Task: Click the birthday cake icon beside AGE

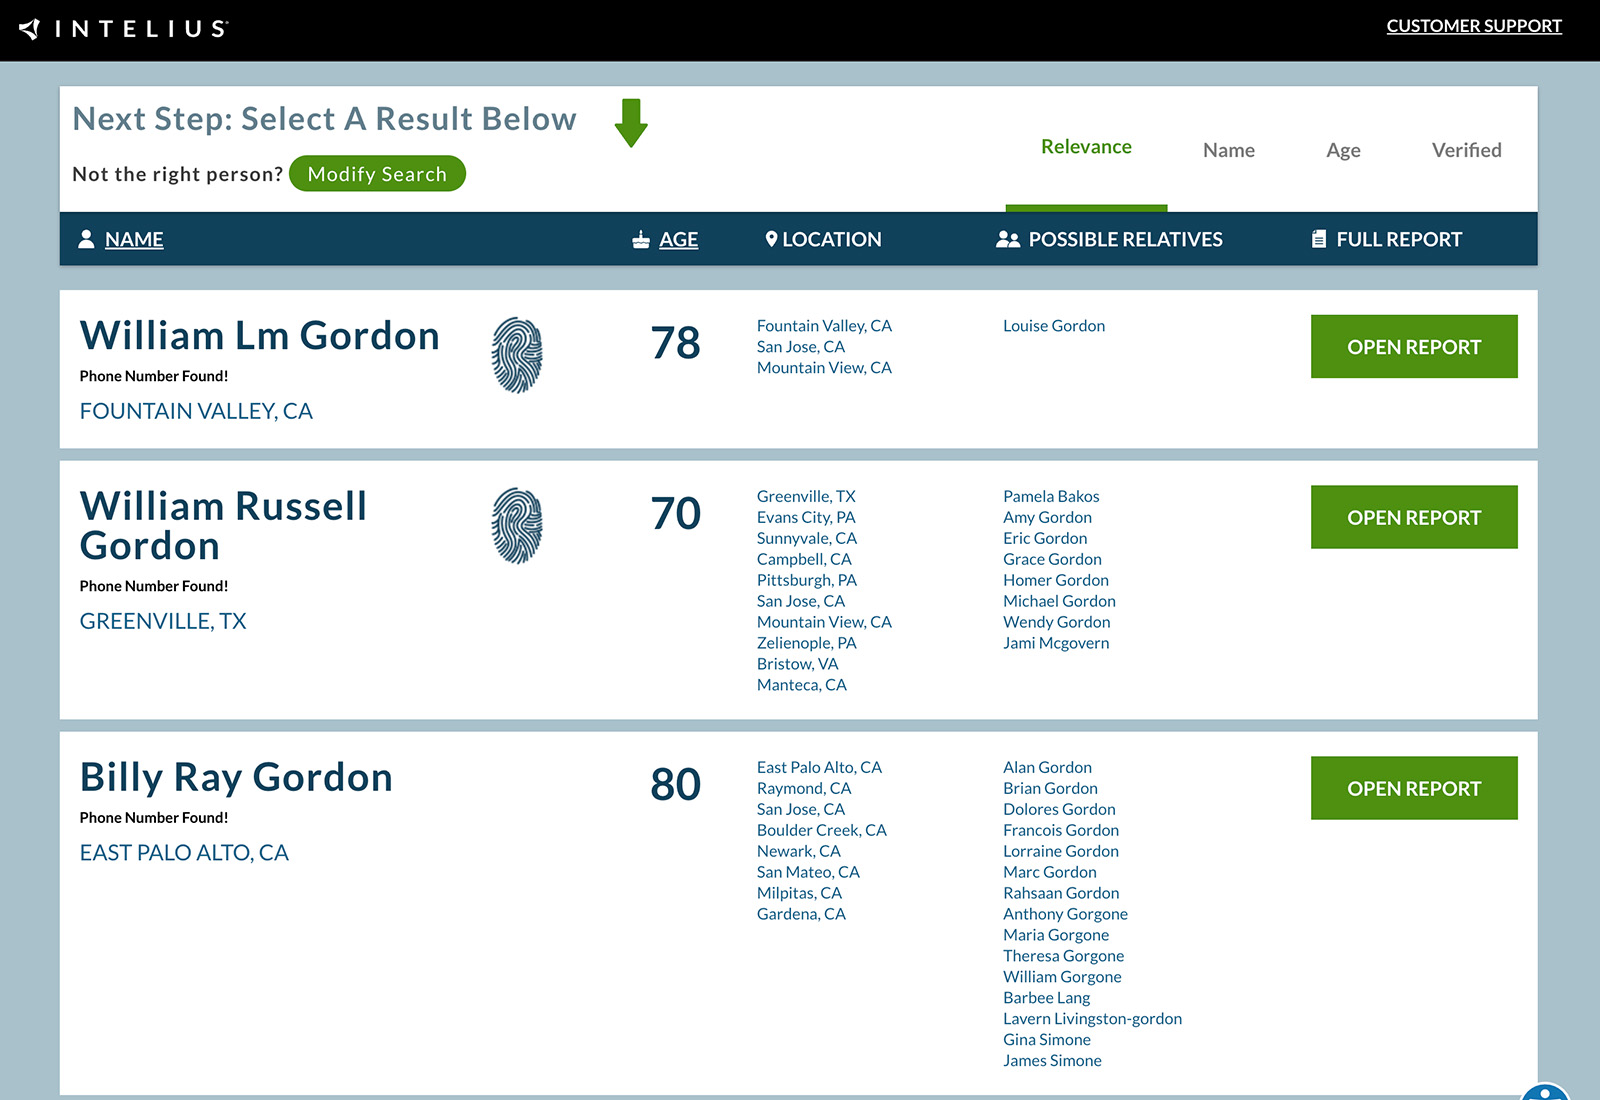Action: tap(641, 239)
